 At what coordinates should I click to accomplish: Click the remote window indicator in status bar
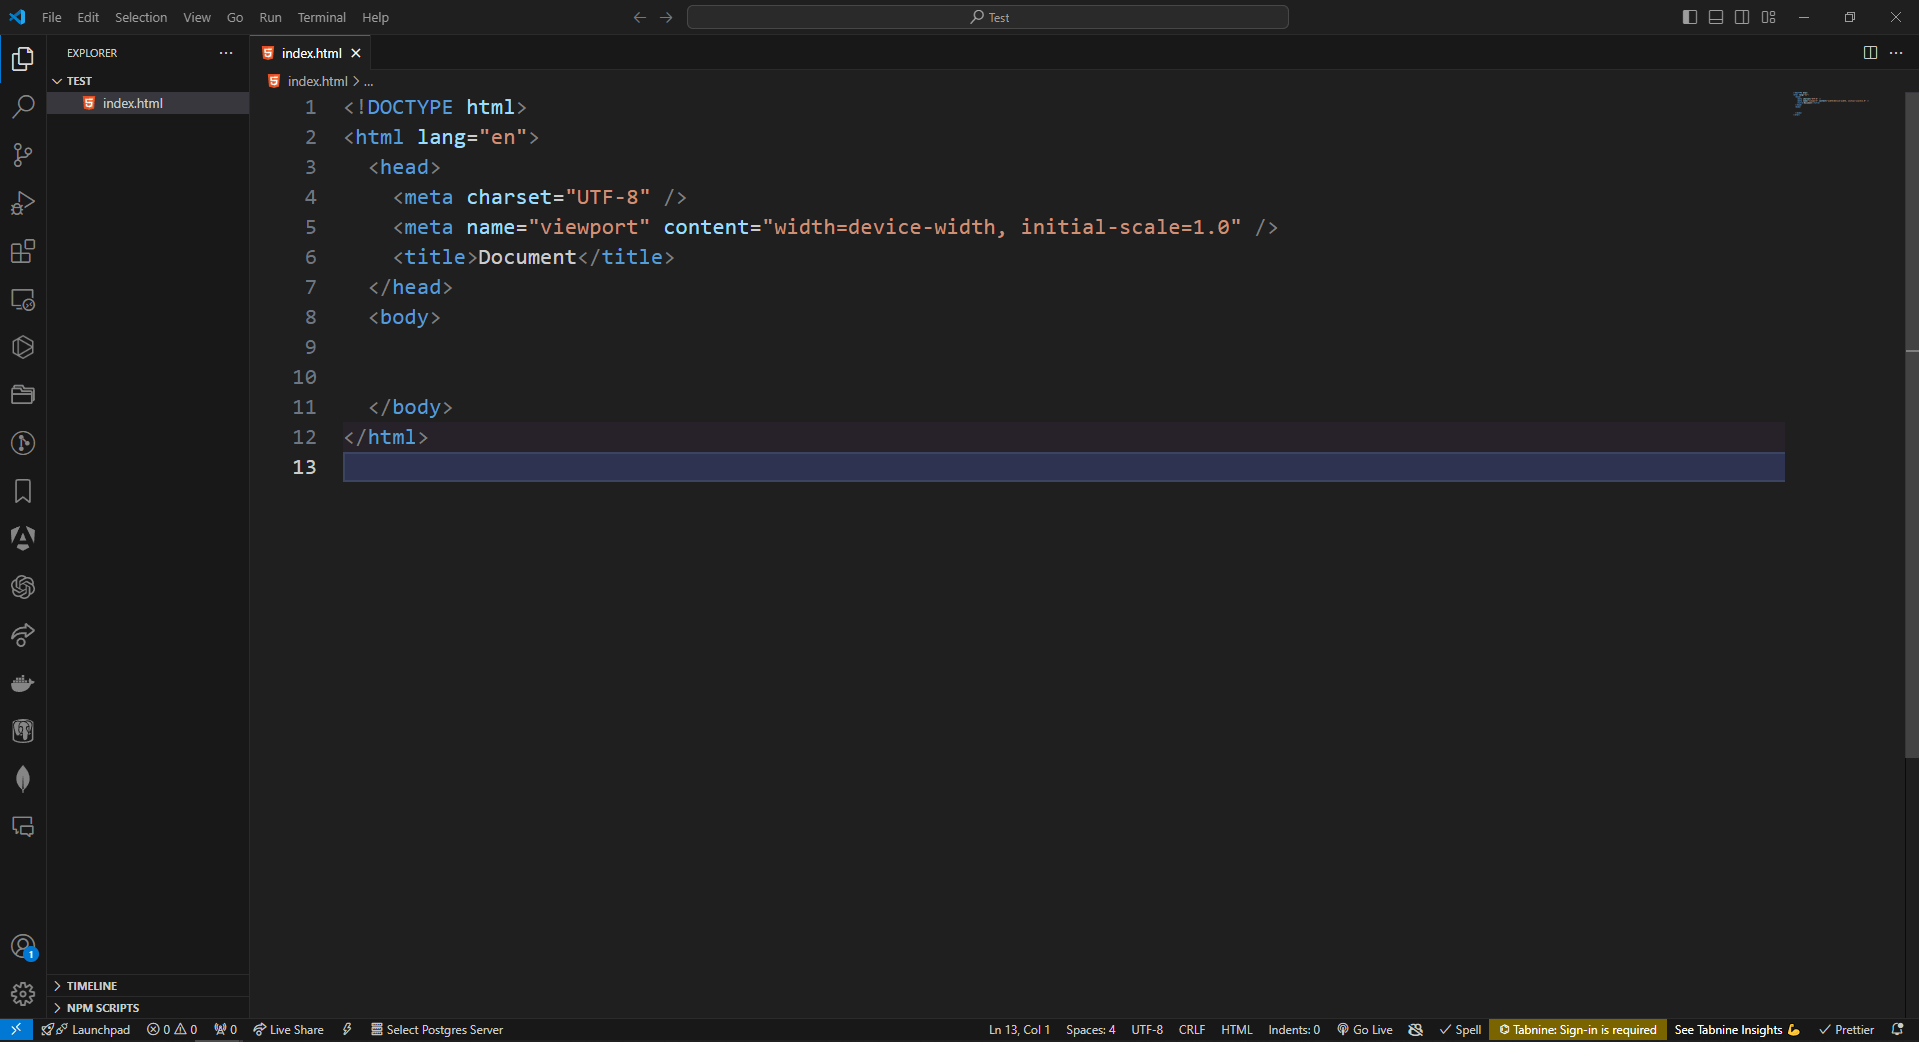point(16,1029)
